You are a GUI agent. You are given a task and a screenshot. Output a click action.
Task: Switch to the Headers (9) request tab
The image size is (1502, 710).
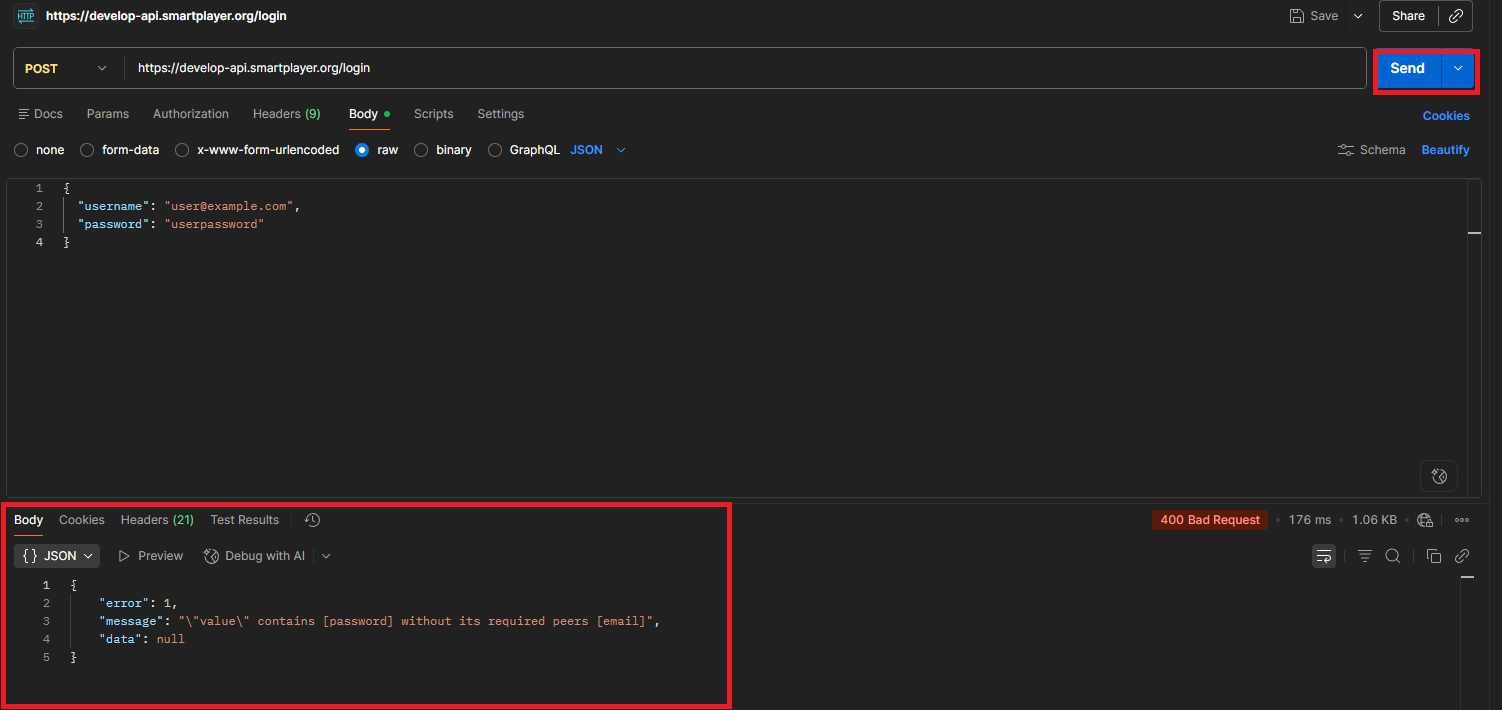pyautogui.click(x=286, y=114)
